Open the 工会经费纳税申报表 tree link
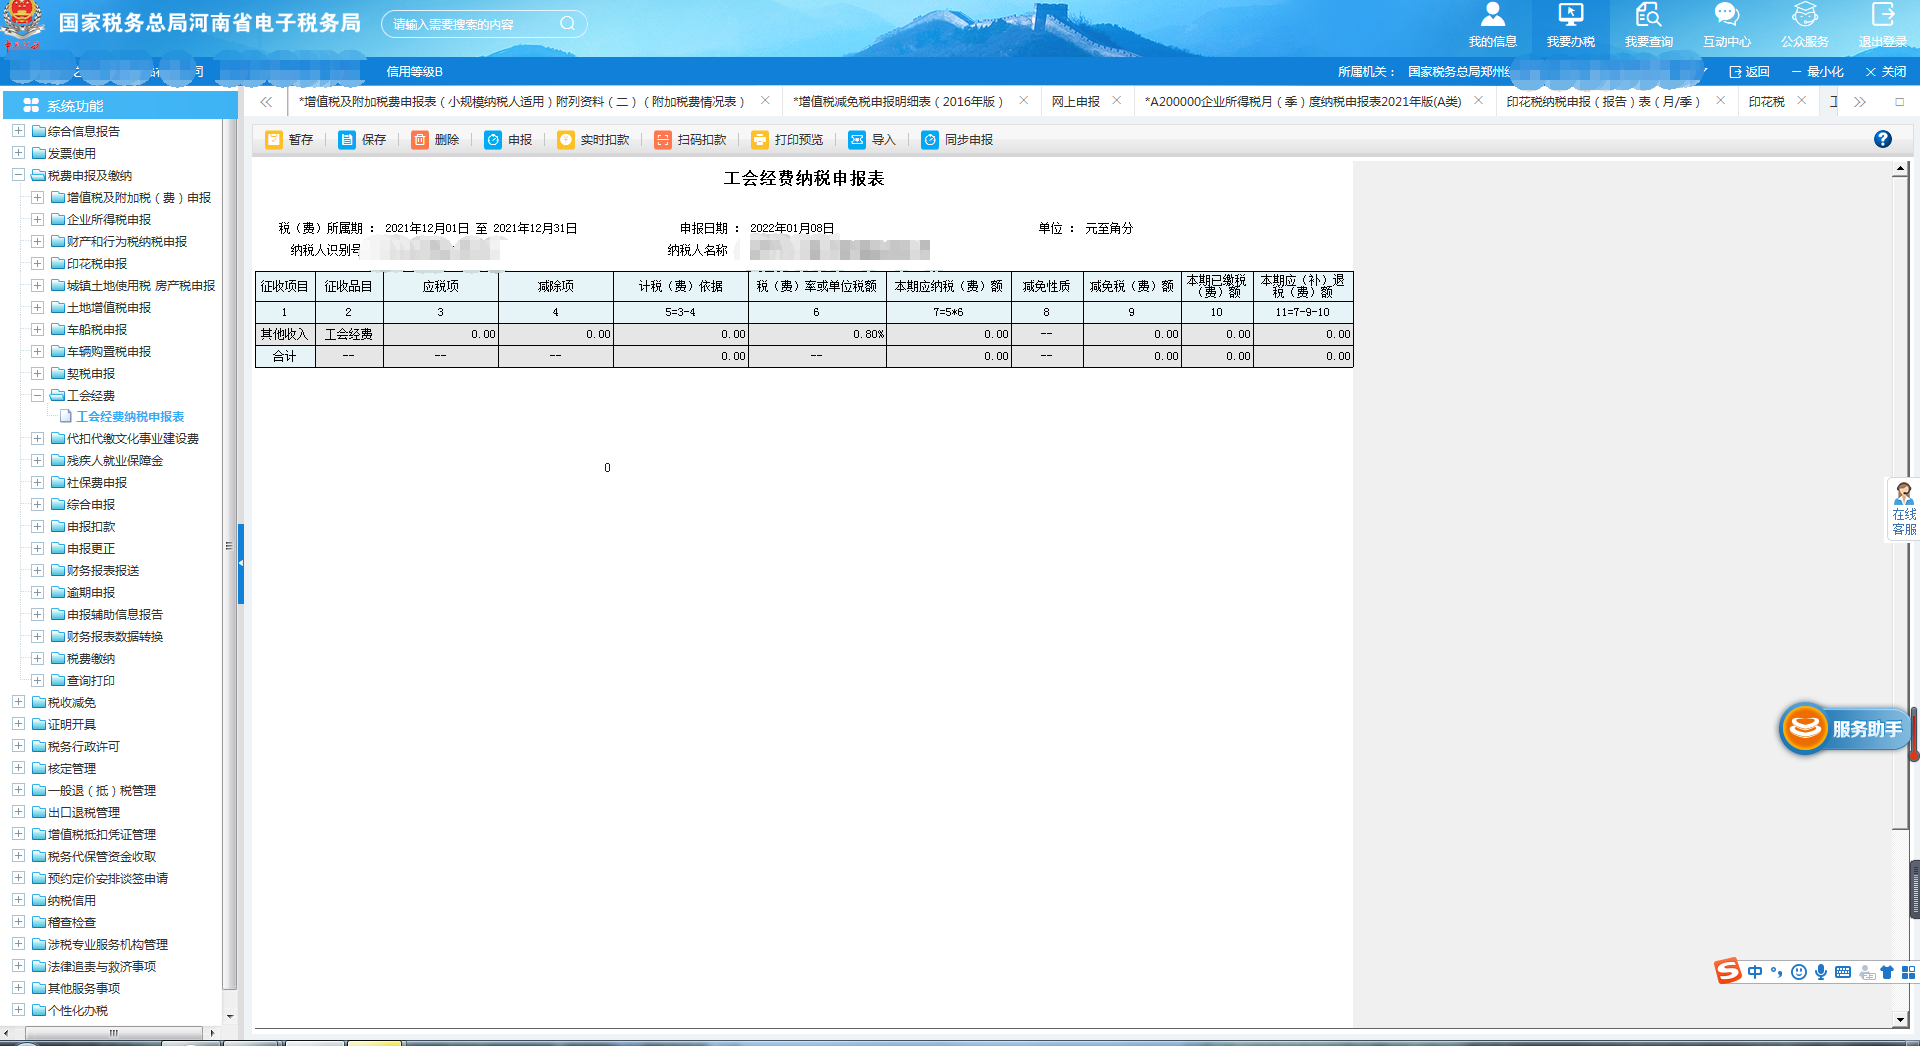1920x1046 pixels. [x=130, y=417]
